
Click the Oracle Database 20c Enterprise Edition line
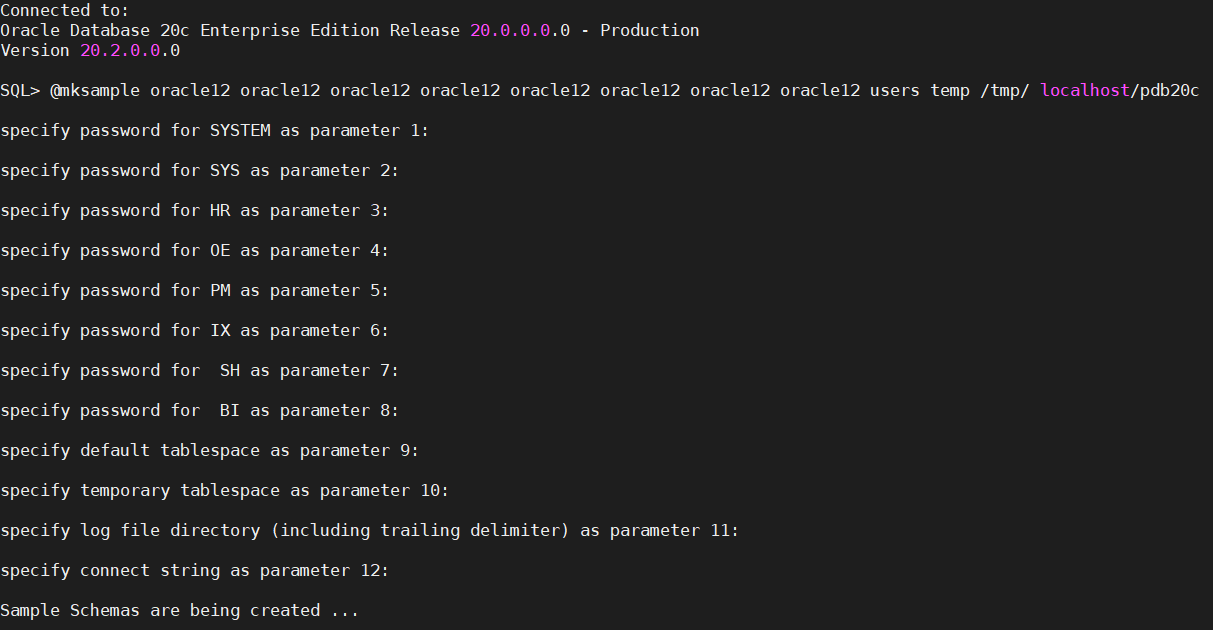pyautogui.click(x=350, y=30)
